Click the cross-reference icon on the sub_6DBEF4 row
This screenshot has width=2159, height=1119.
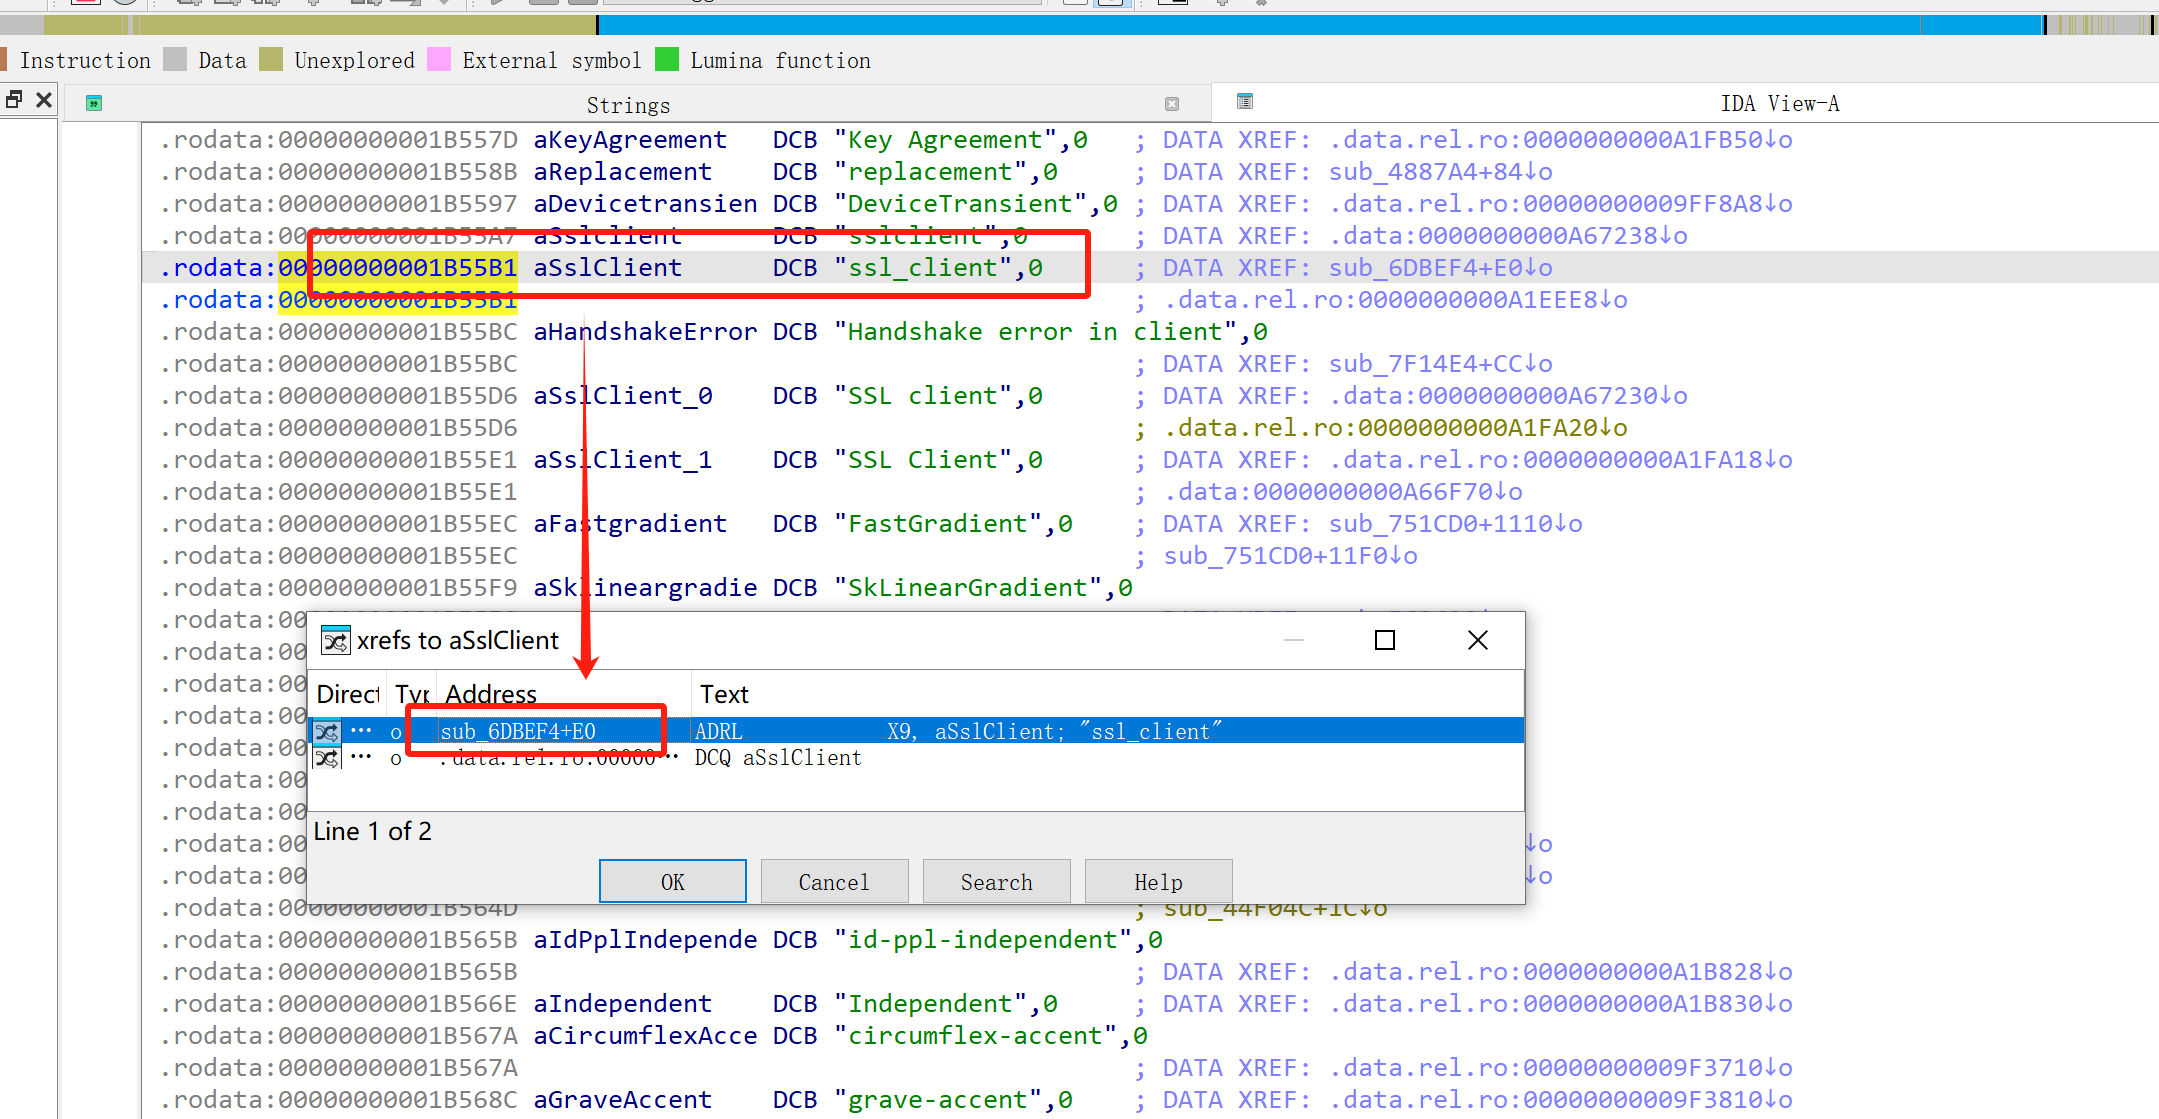pos(327,731)
